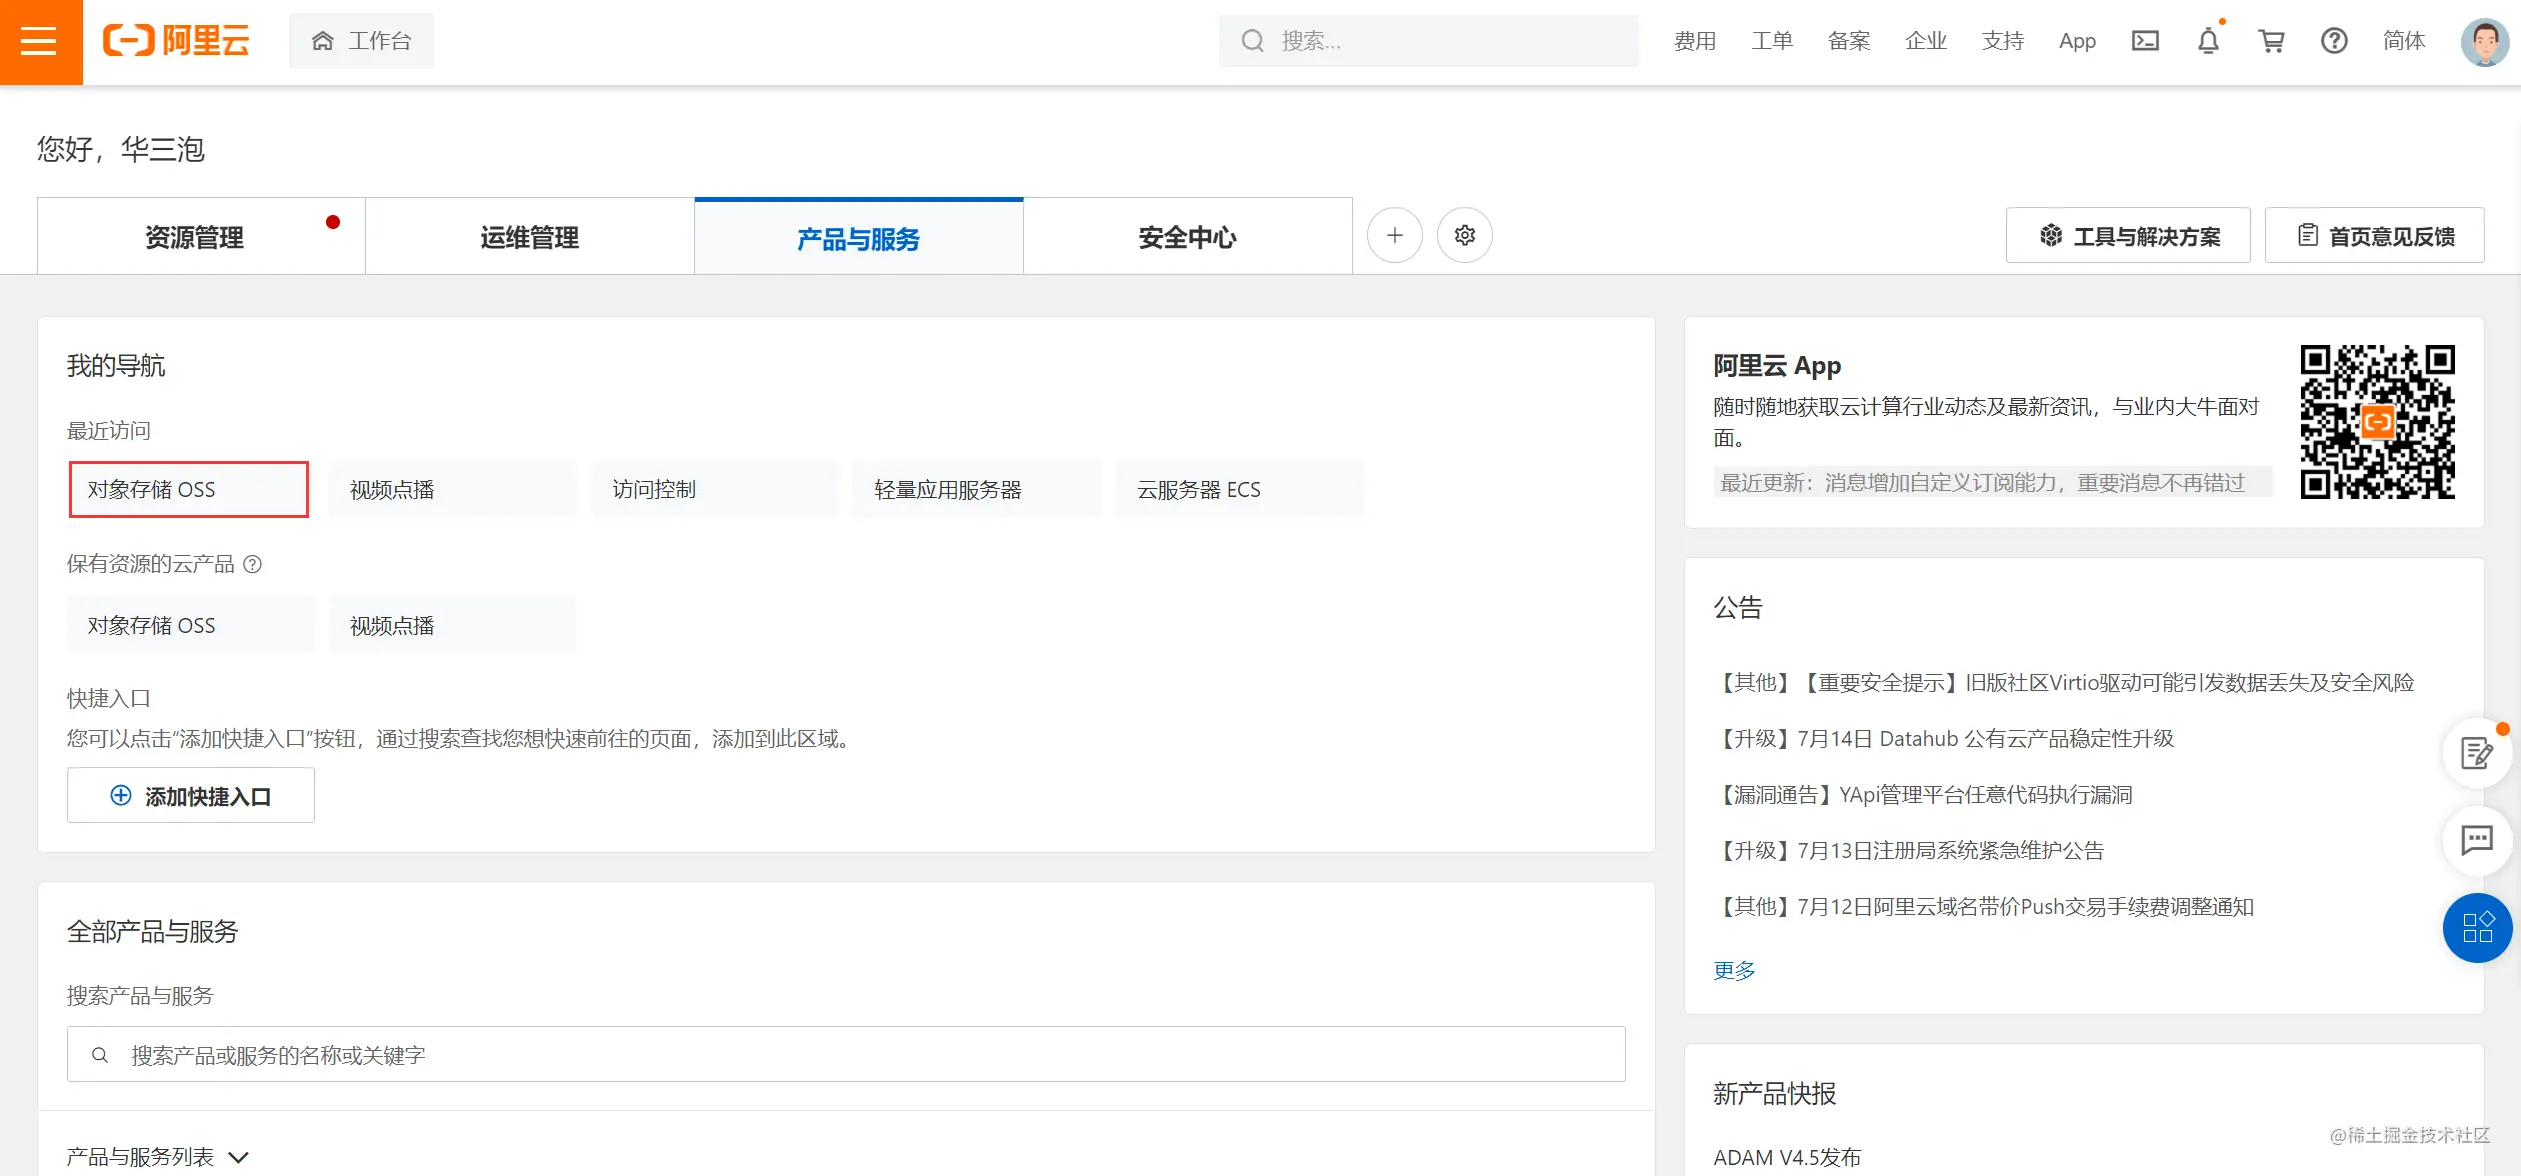Viewport: 2521px width, 1176px height.
Task: Focus the 搜索产品或服务的名称或关键字 field
Action: click(846, 1055)
